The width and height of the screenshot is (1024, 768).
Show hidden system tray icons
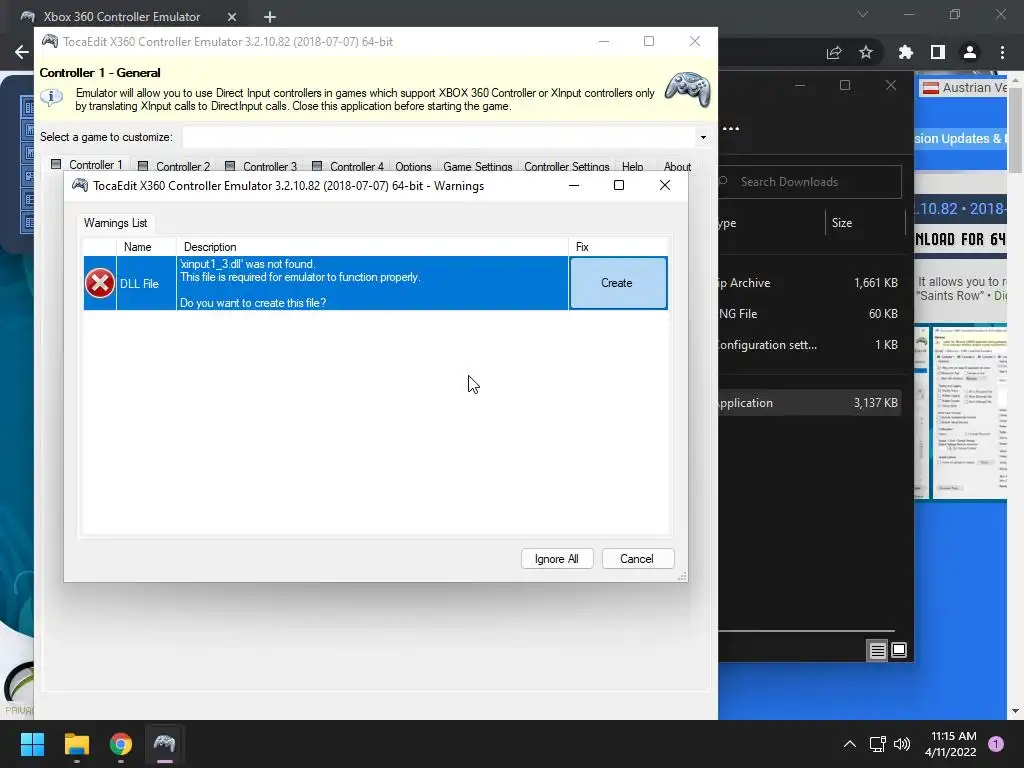(x=850, y=744)
